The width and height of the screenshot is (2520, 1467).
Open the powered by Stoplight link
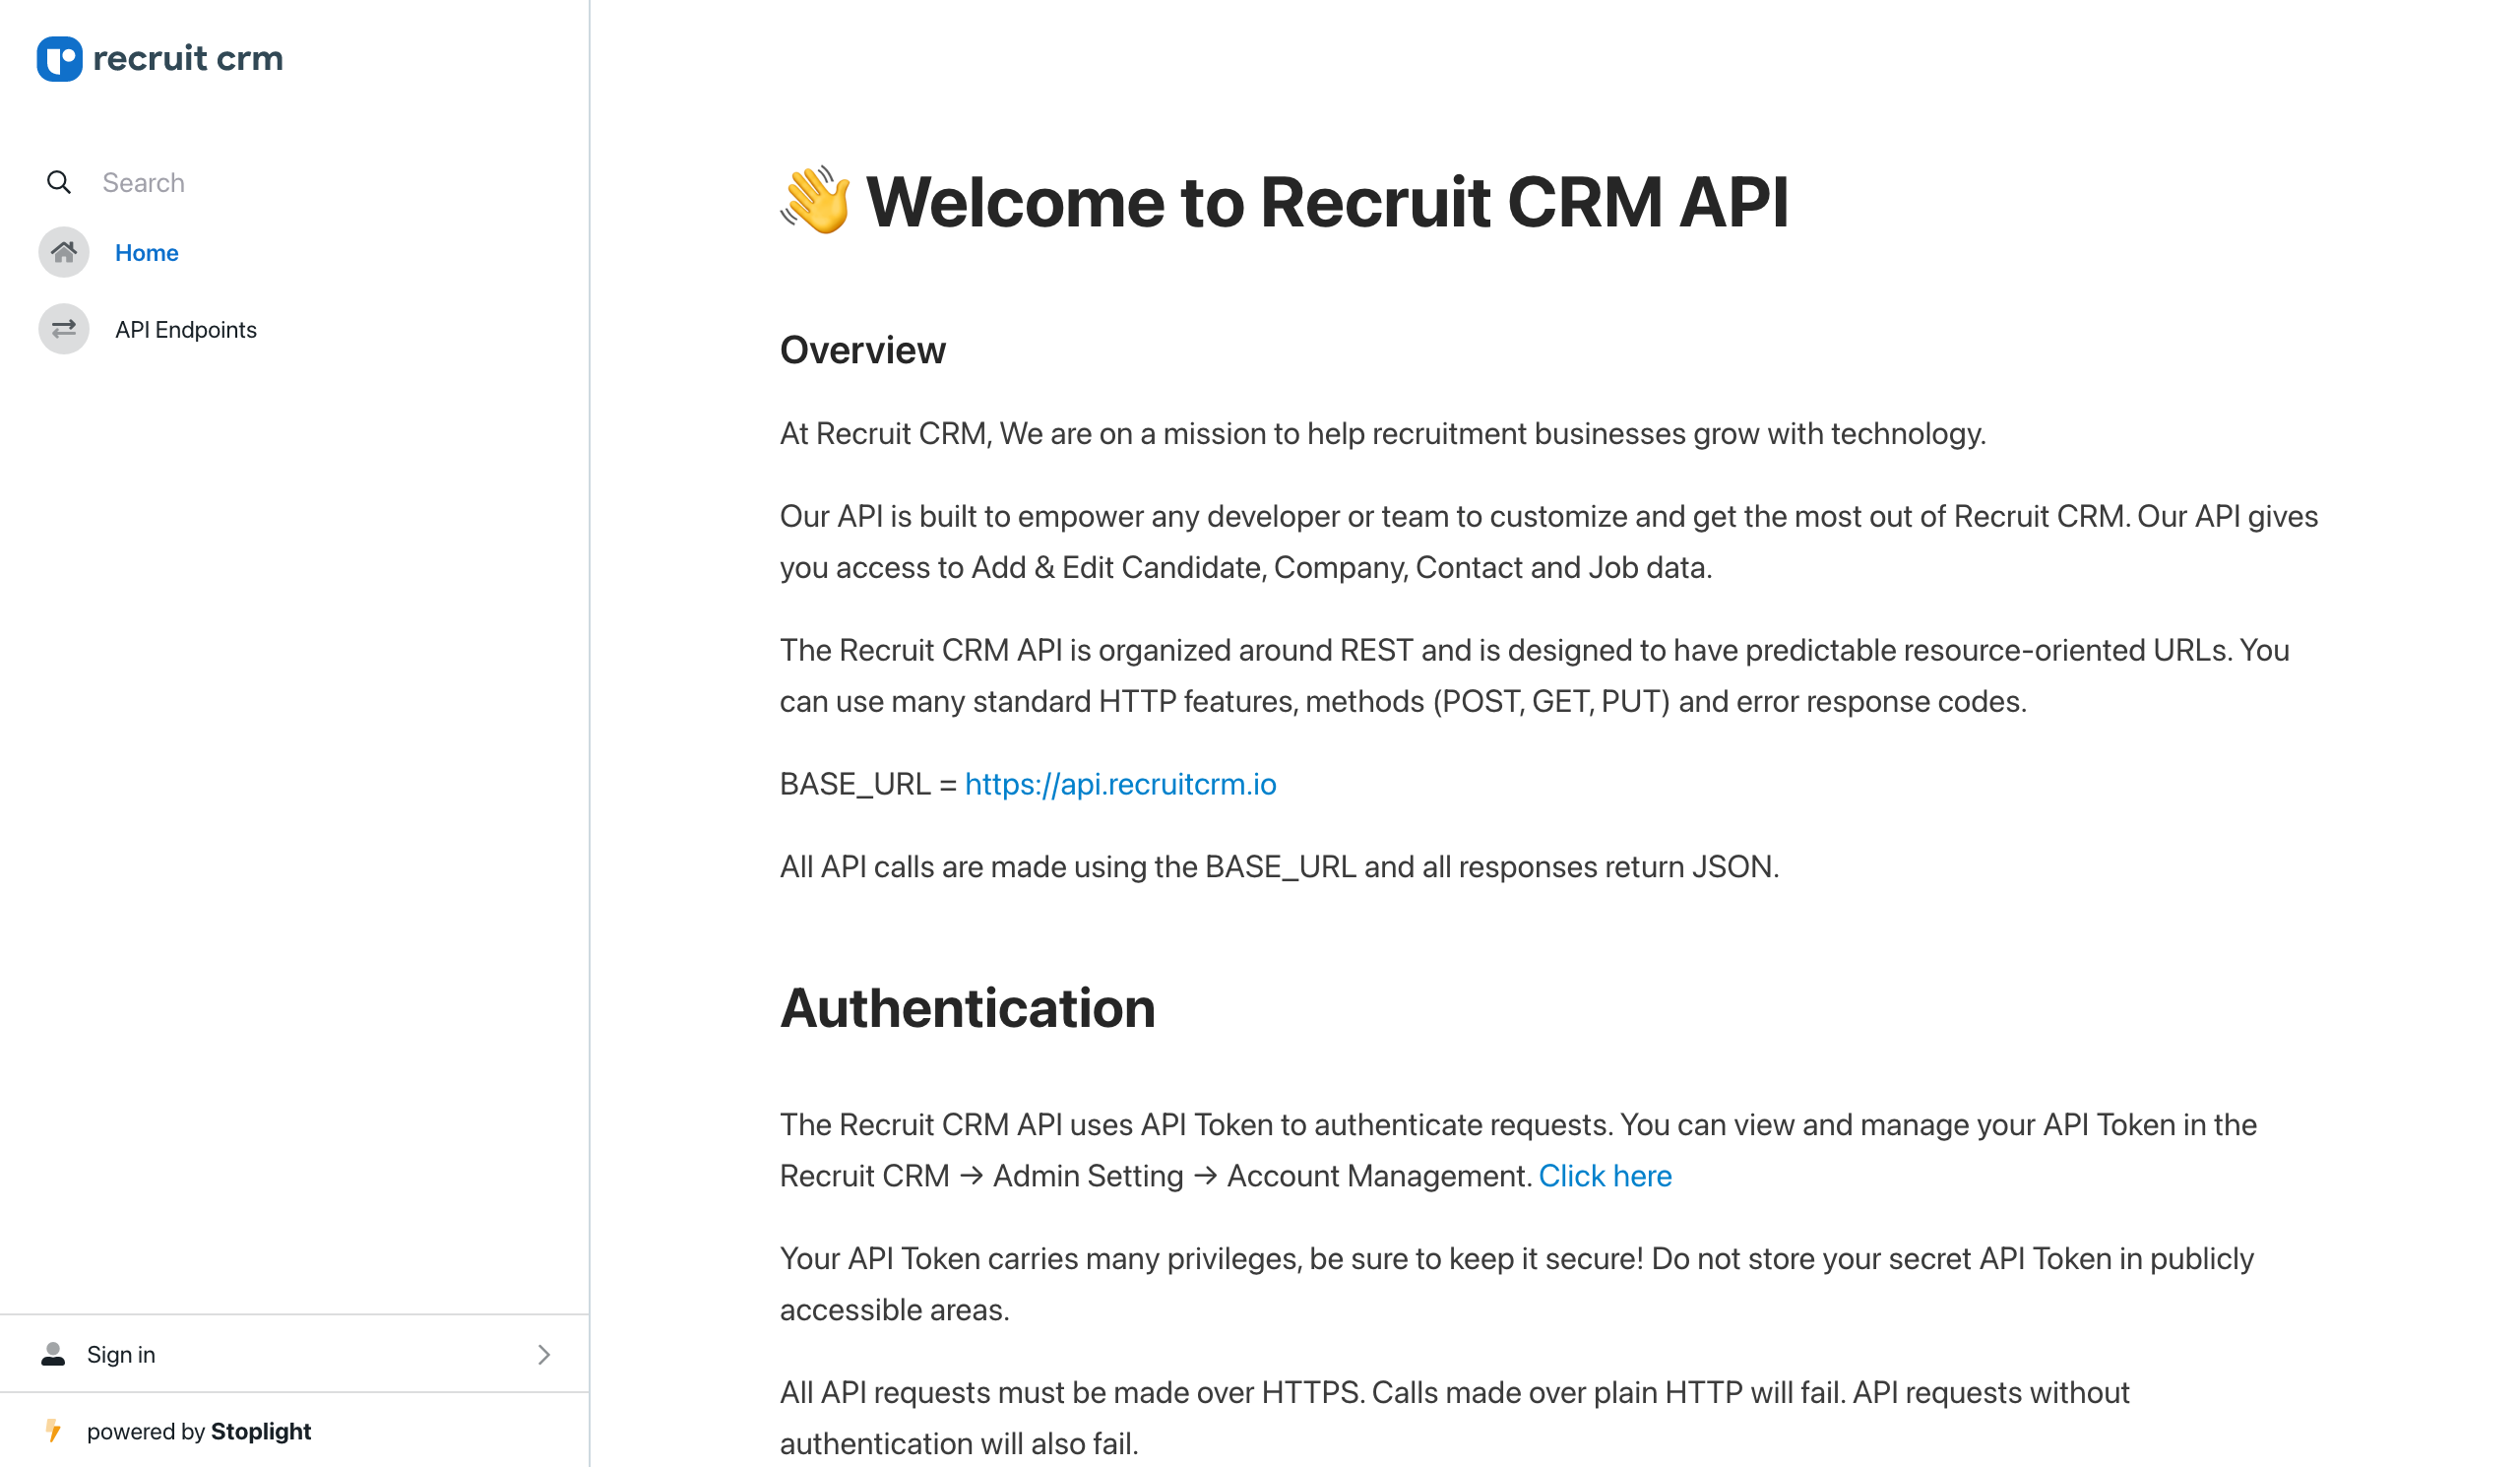click(x=199, y=1431)
